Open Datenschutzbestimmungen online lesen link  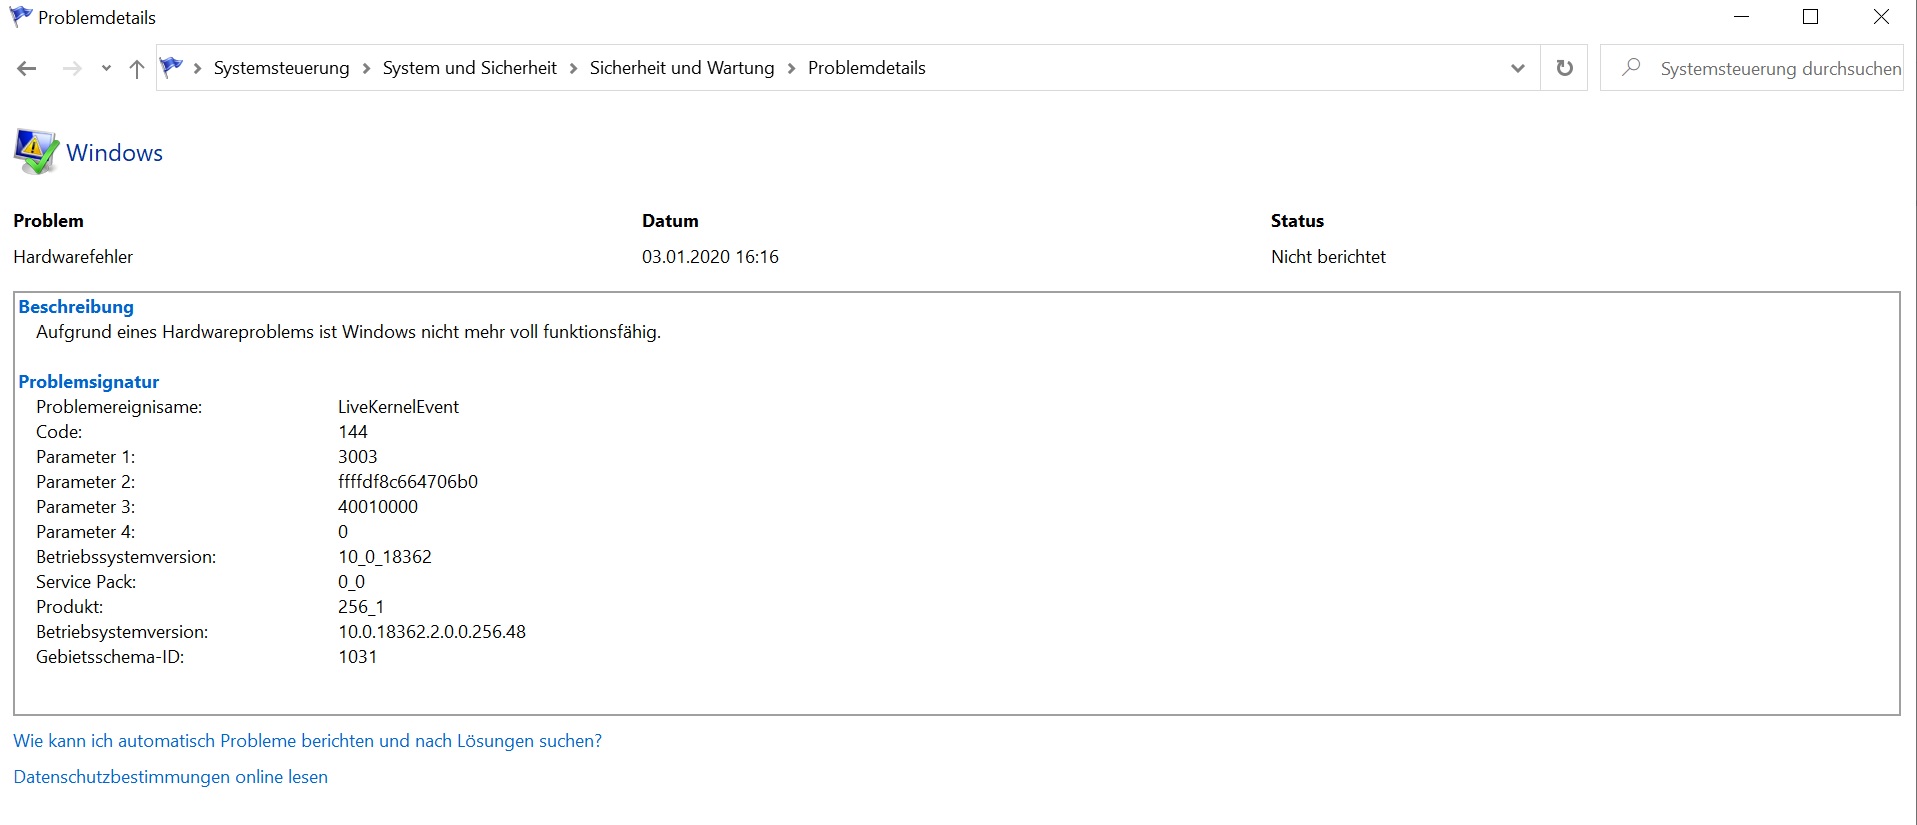170,777
